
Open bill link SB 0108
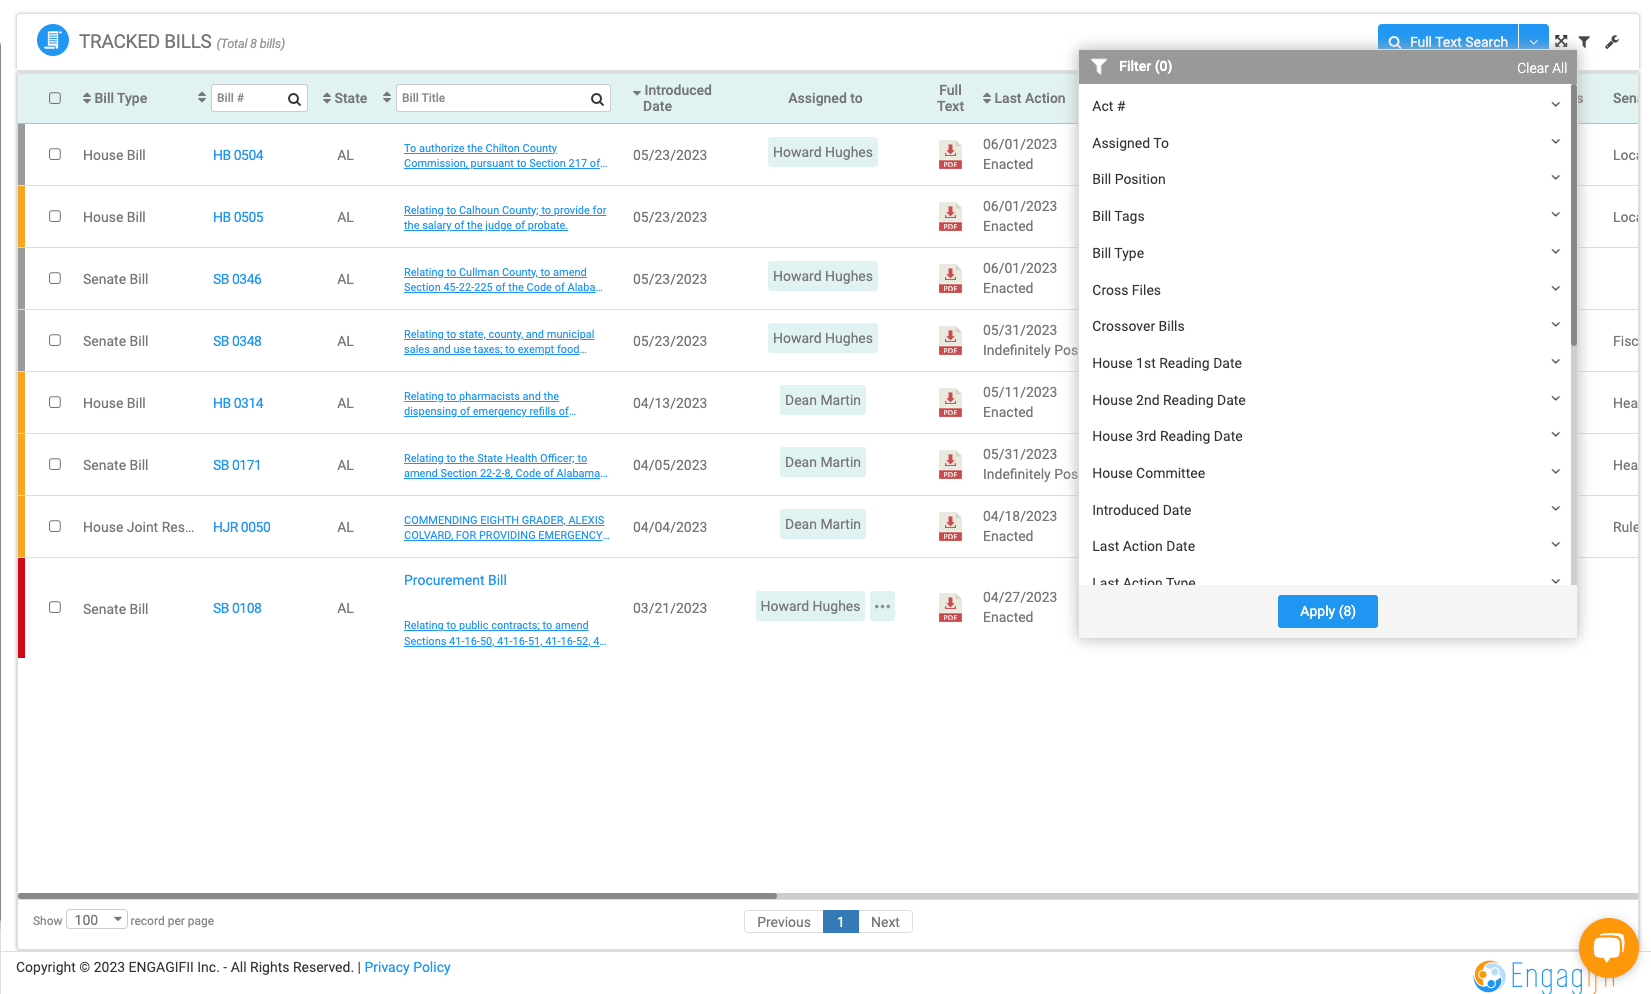pyautogui.click(x=237, y=608)
